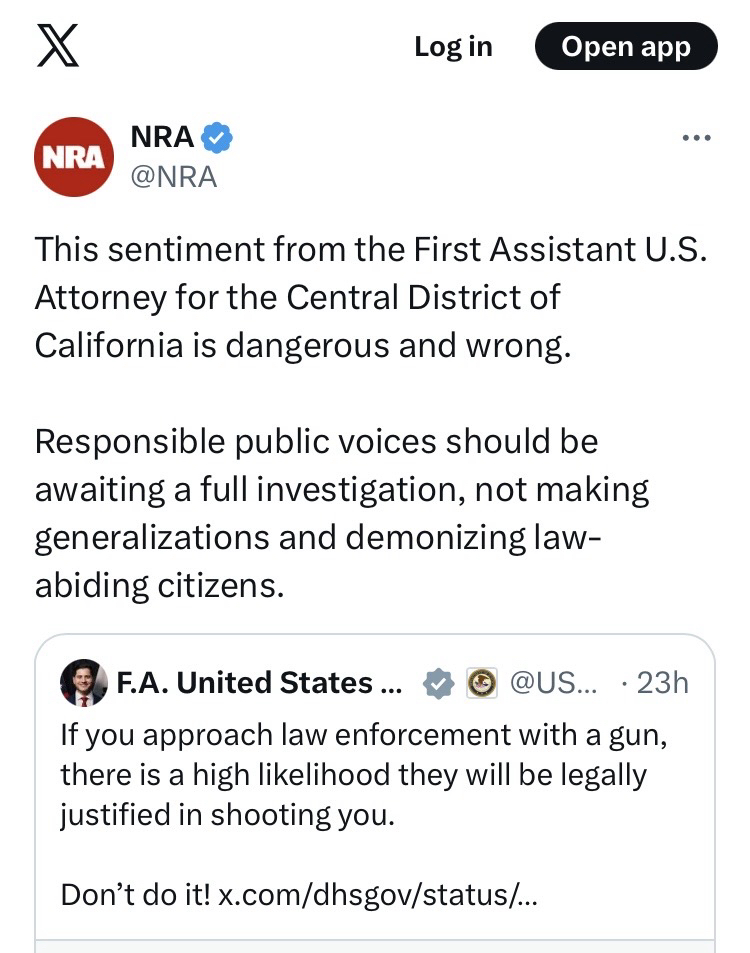This screenshot has width=750, height=953.
Task: Open the F.A. United States display name
Action: pyautogui.click(x=259, y=683)
